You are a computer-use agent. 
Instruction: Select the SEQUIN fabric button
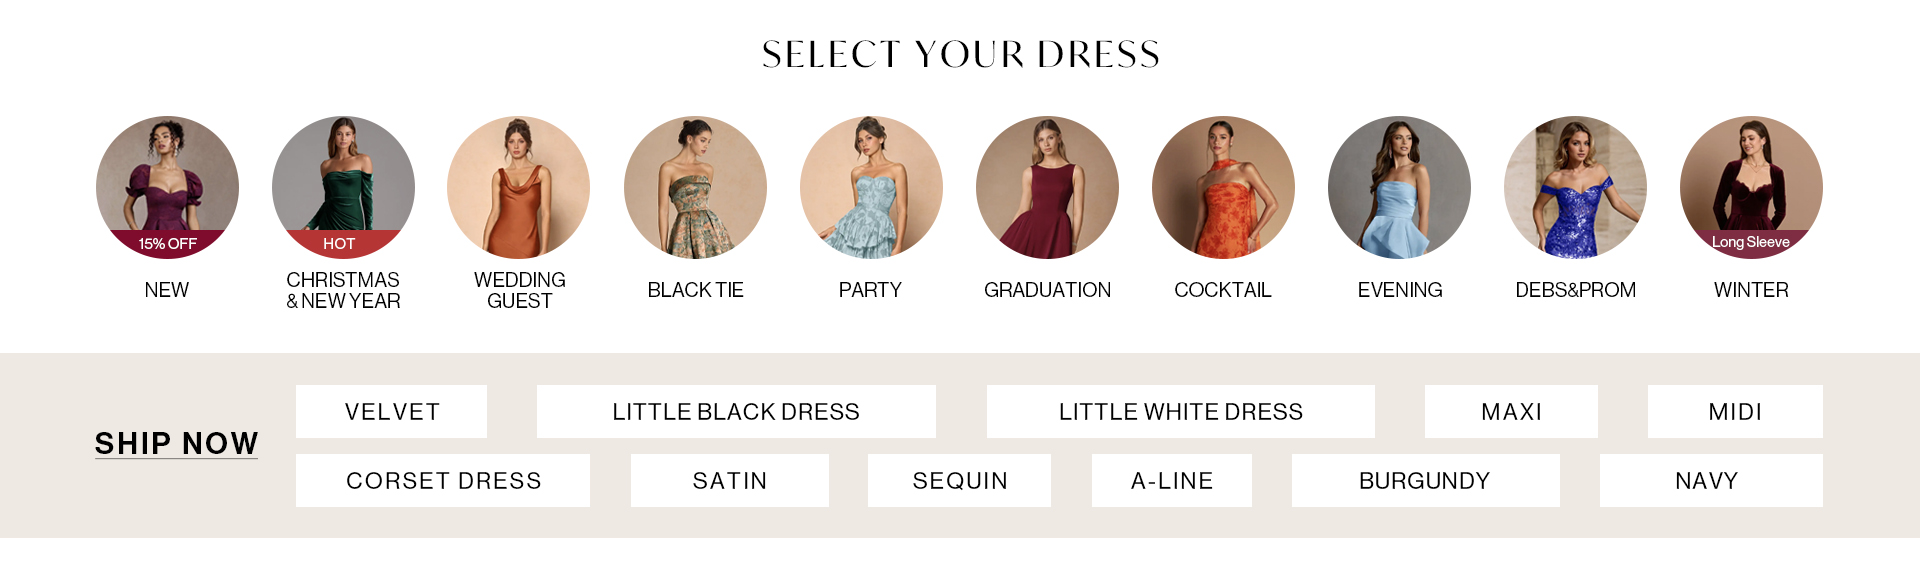click(x=959, y=480)
